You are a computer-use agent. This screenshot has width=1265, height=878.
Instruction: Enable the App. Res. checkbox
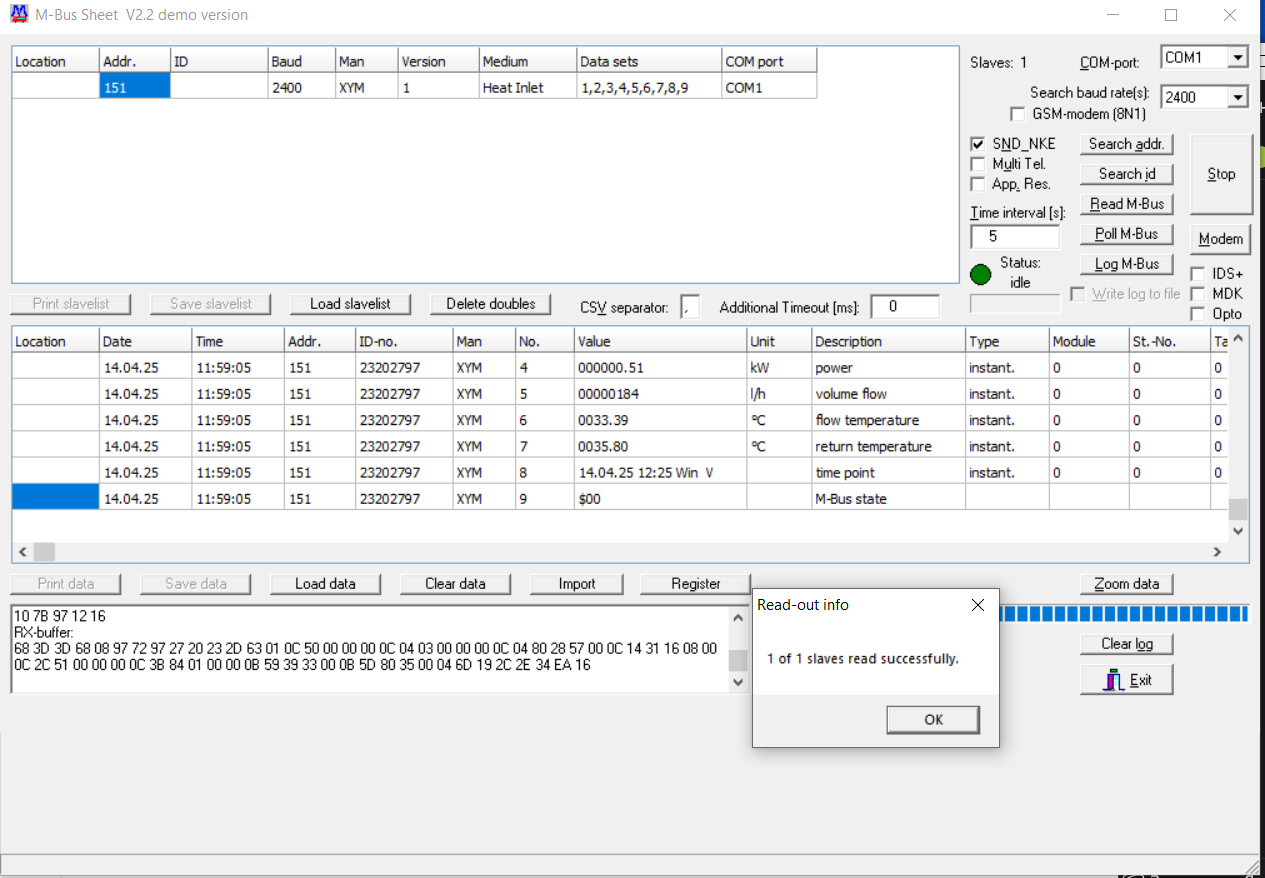(x=978, y=184)
